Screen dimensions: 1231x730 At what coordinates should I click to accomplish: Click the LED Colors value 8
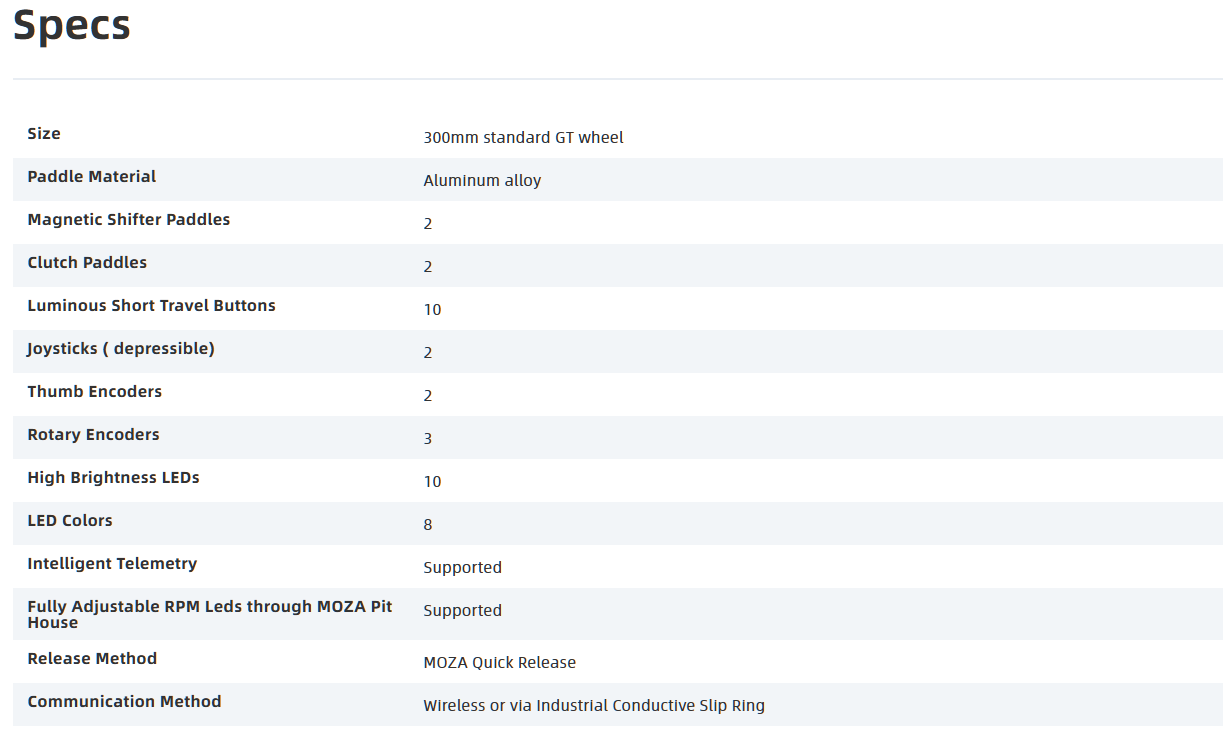[428, 525]
